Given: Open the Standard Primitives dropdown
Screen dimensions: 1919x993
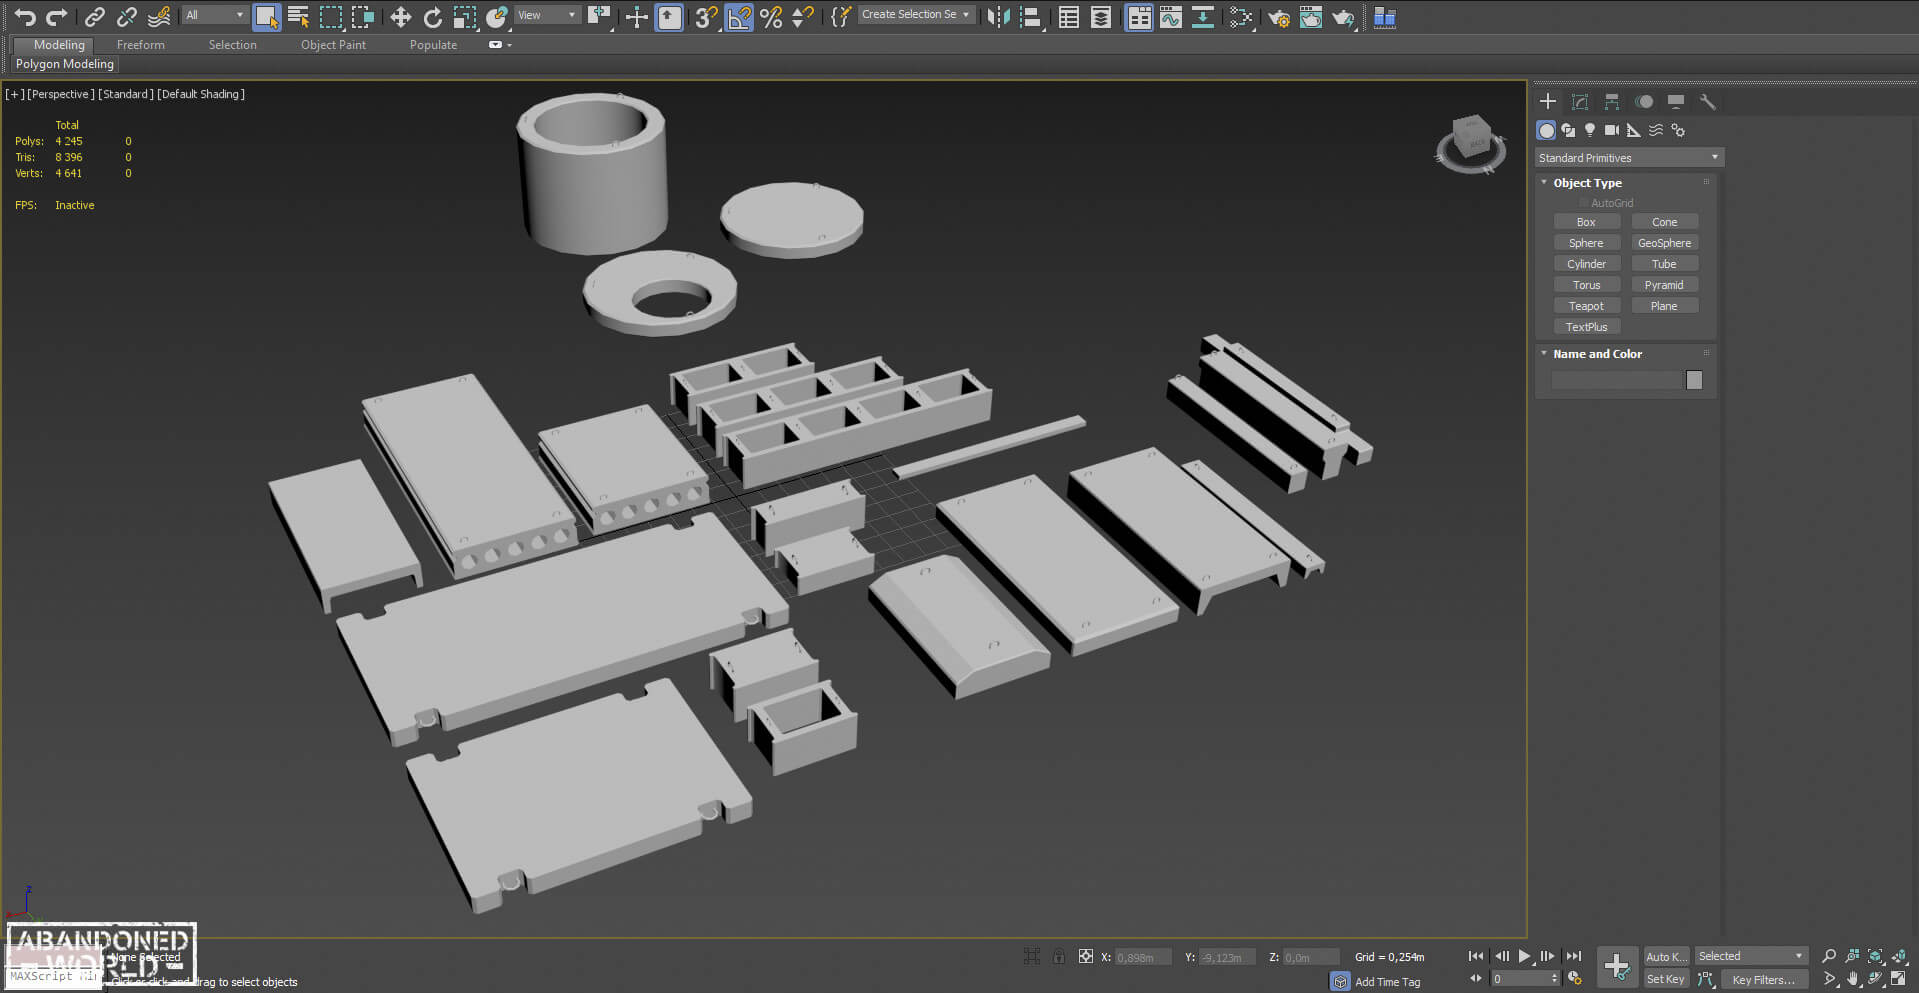Looking at the screenshot, I should pos(1629,158).
